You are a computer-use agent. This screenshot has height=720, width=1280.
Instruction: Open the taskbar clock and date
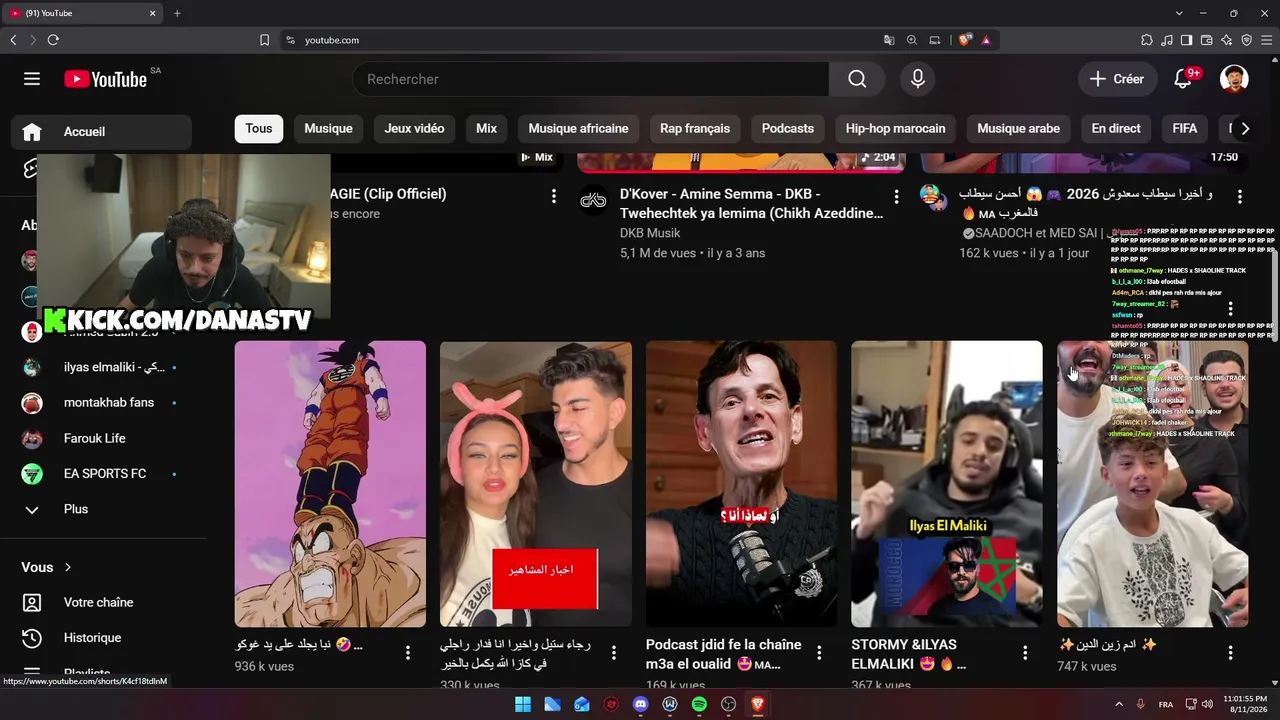point(1244,704)
